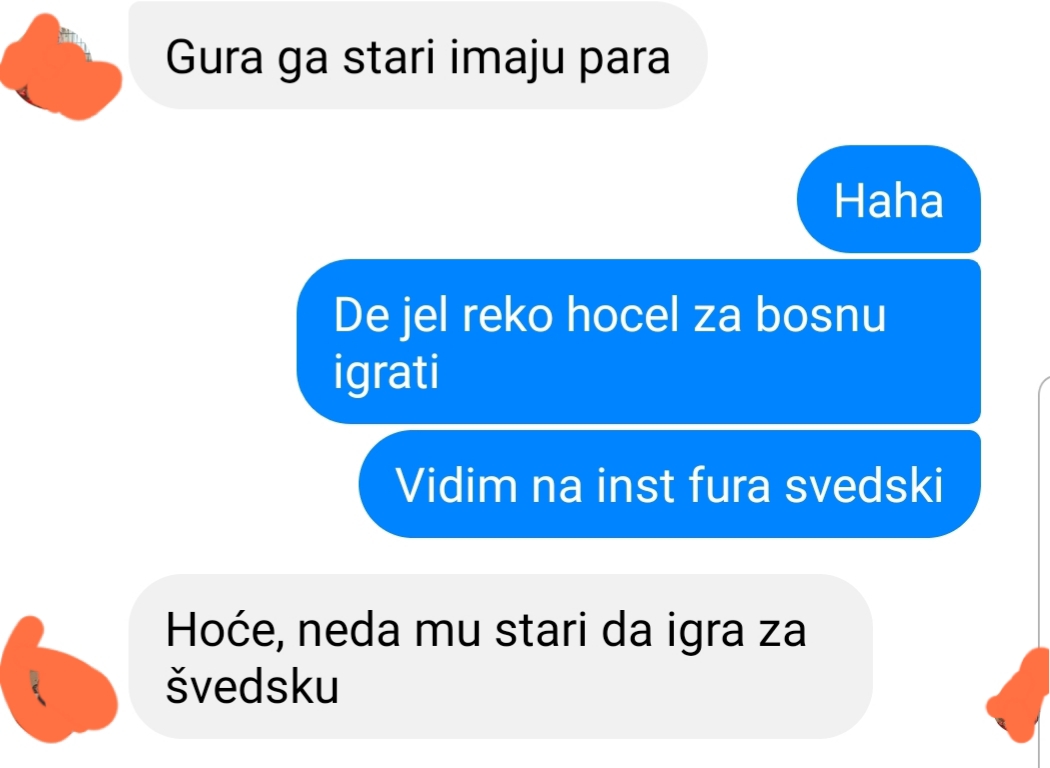Select the blue "Haha" message bubble
1050x768 pixels.
click(x=889, y=199)
